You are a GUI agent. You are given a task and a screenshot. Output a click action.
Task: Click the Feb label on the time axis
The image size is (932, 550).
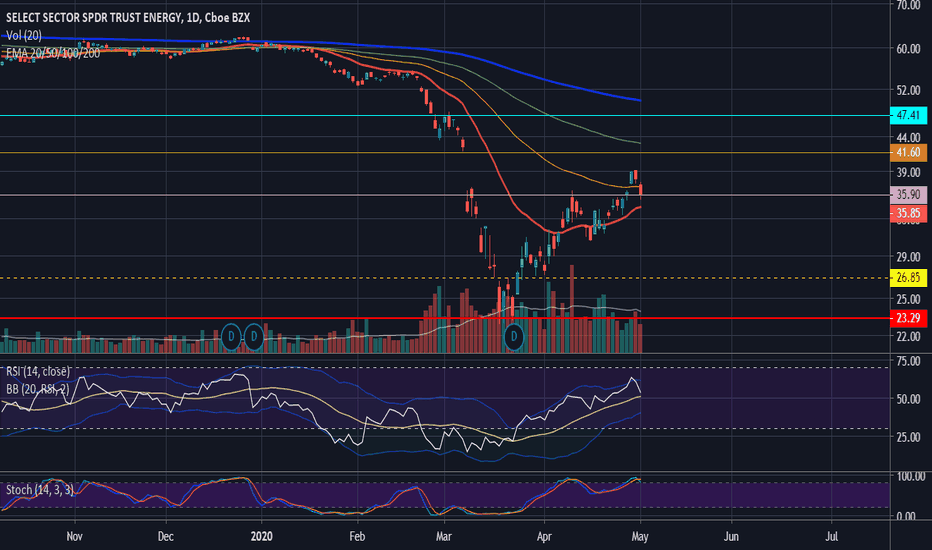(357, 536)
